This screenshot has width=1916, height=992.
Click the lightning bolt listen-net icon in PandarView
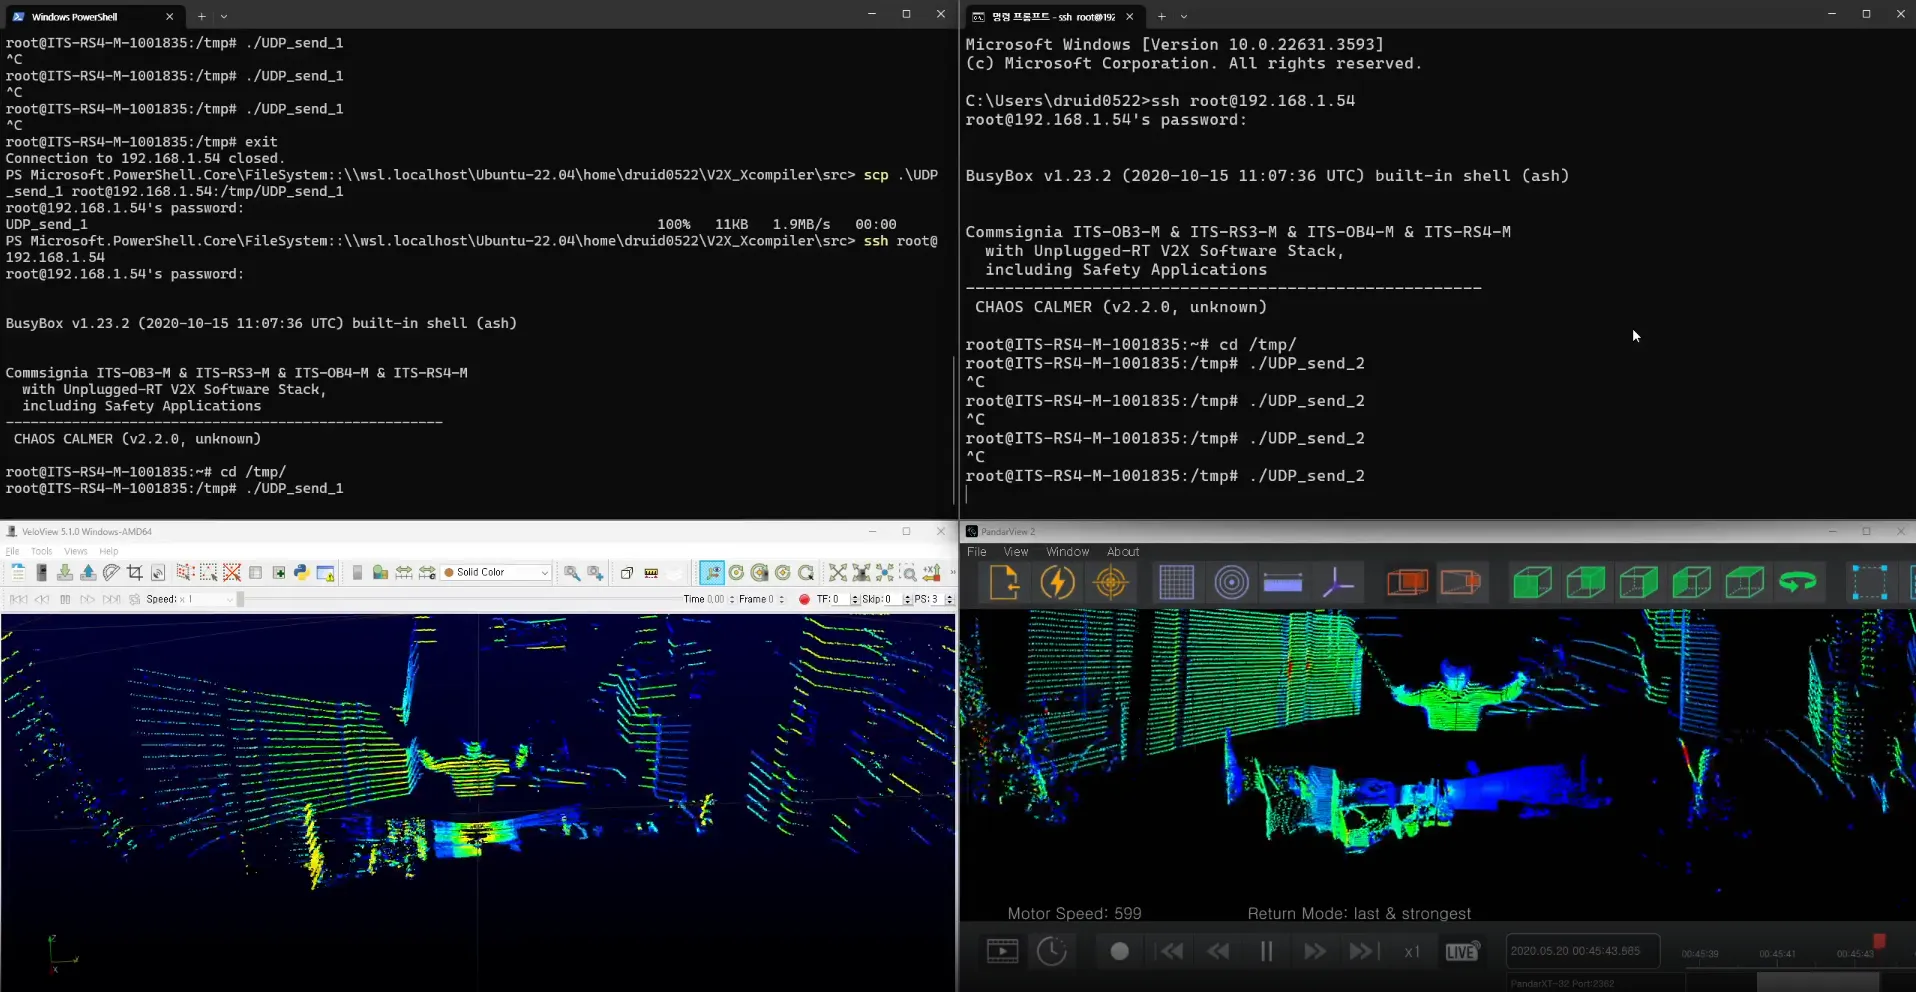point(1057,582)
